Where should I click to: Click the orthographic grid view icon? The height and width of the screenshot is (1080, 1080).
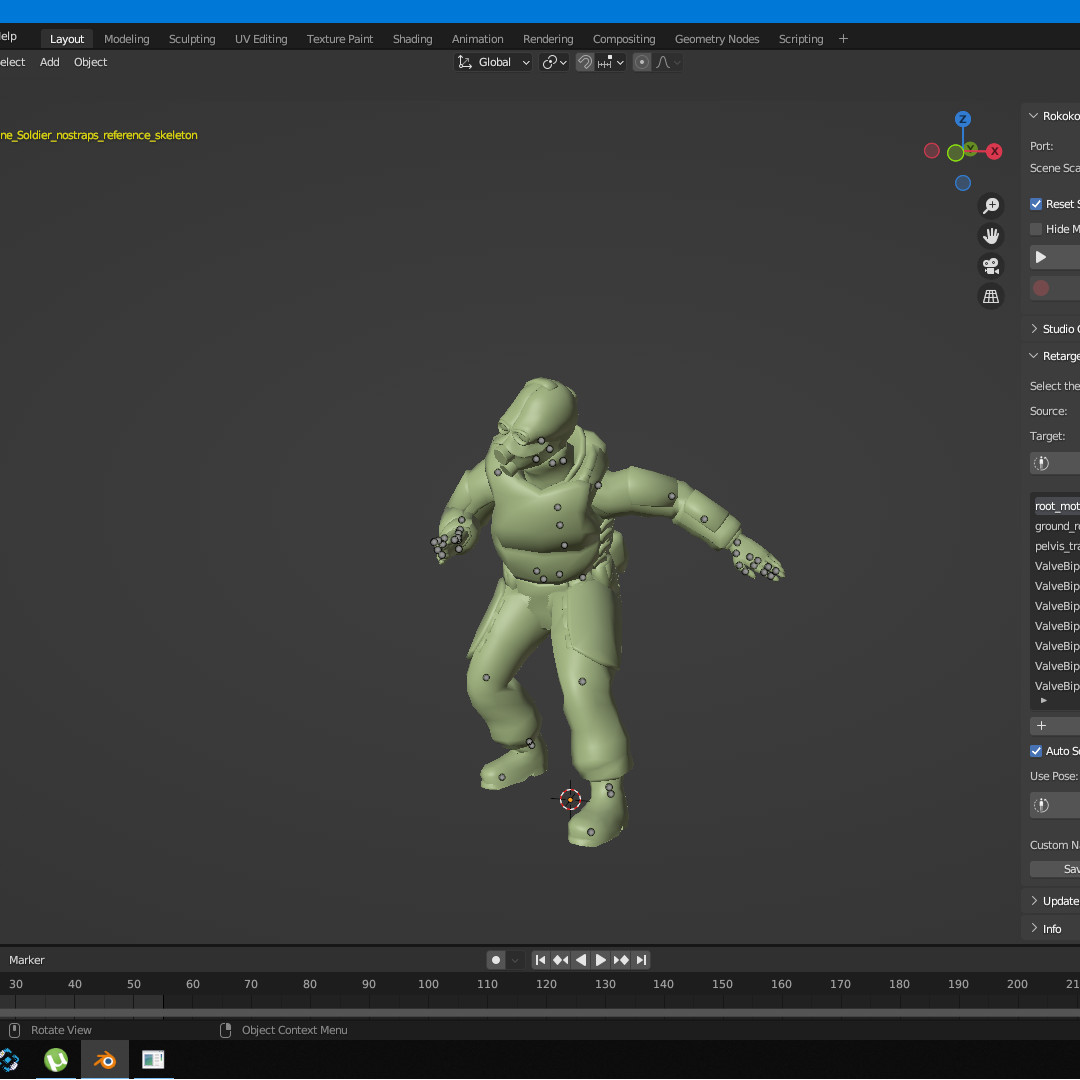(x=990, y=296)
